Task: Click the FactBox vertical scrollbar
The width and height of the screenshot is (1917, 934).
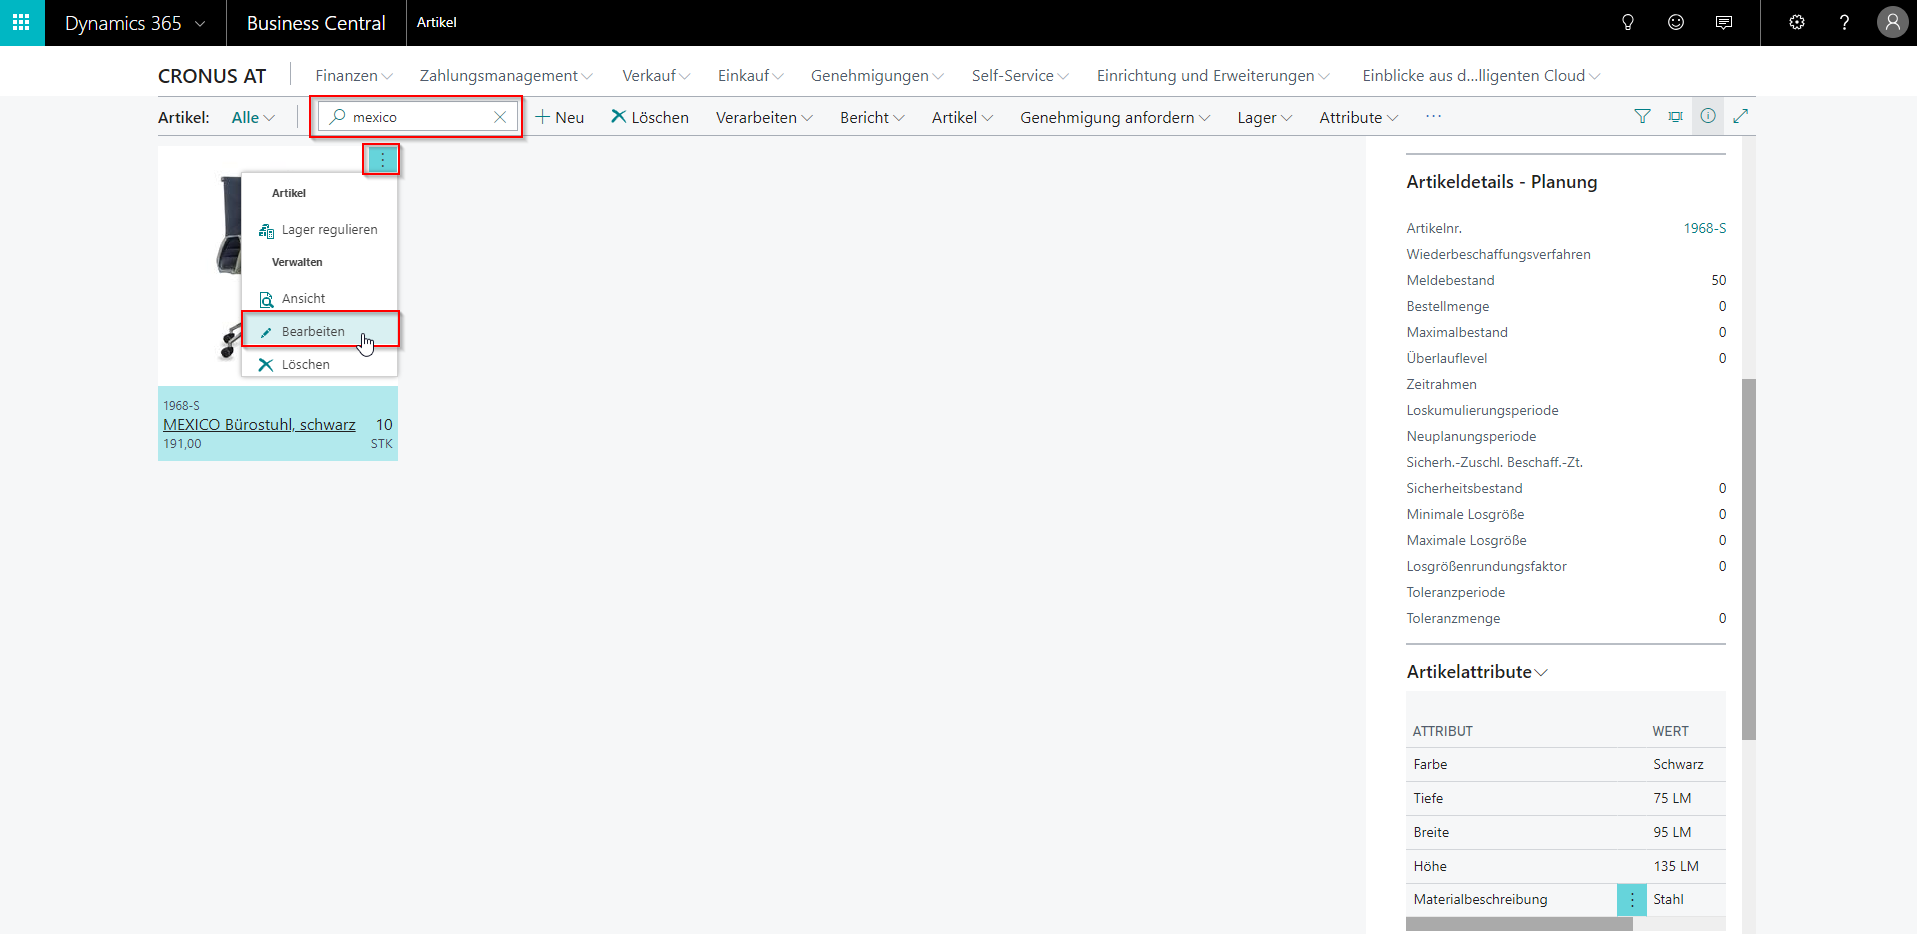Action: point(1749,559)
